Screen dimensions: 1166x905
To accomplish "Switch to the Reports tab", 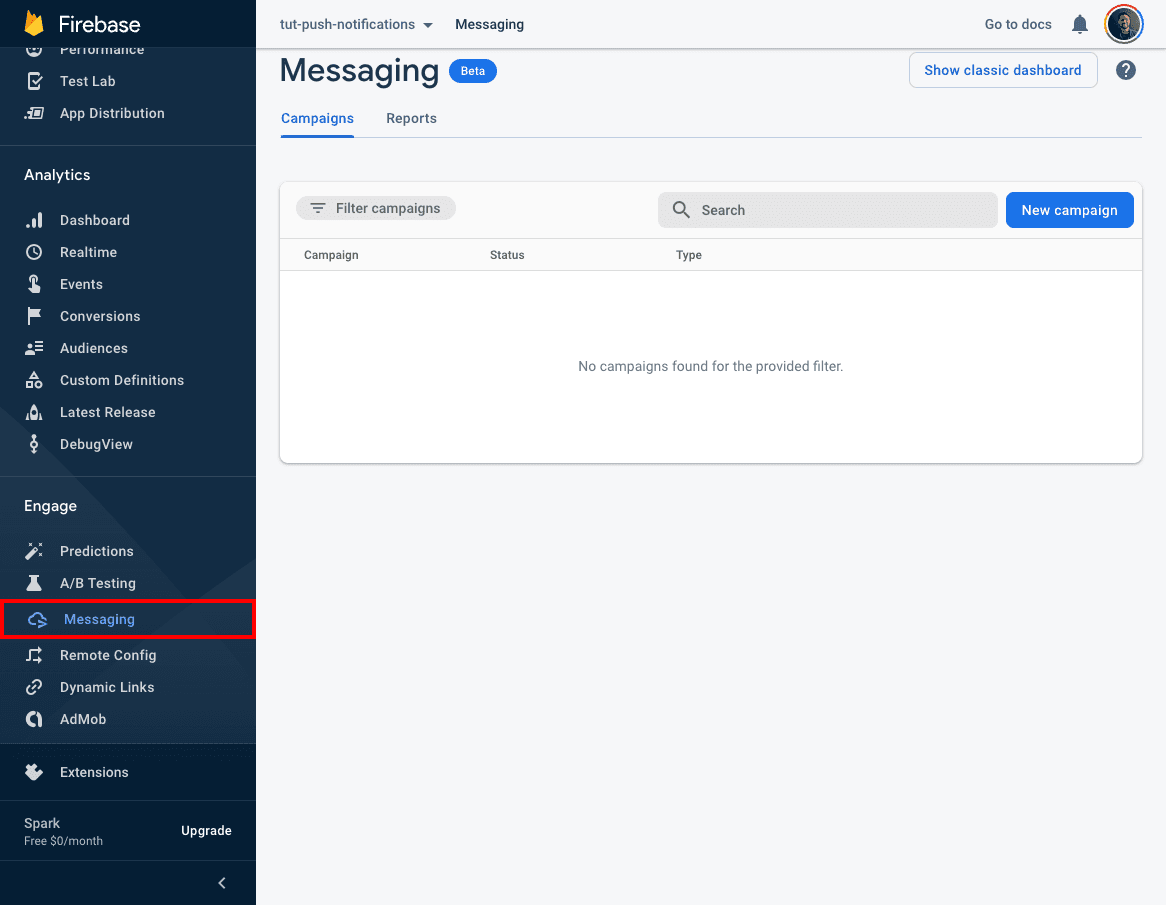I will [x=411, y=118].
